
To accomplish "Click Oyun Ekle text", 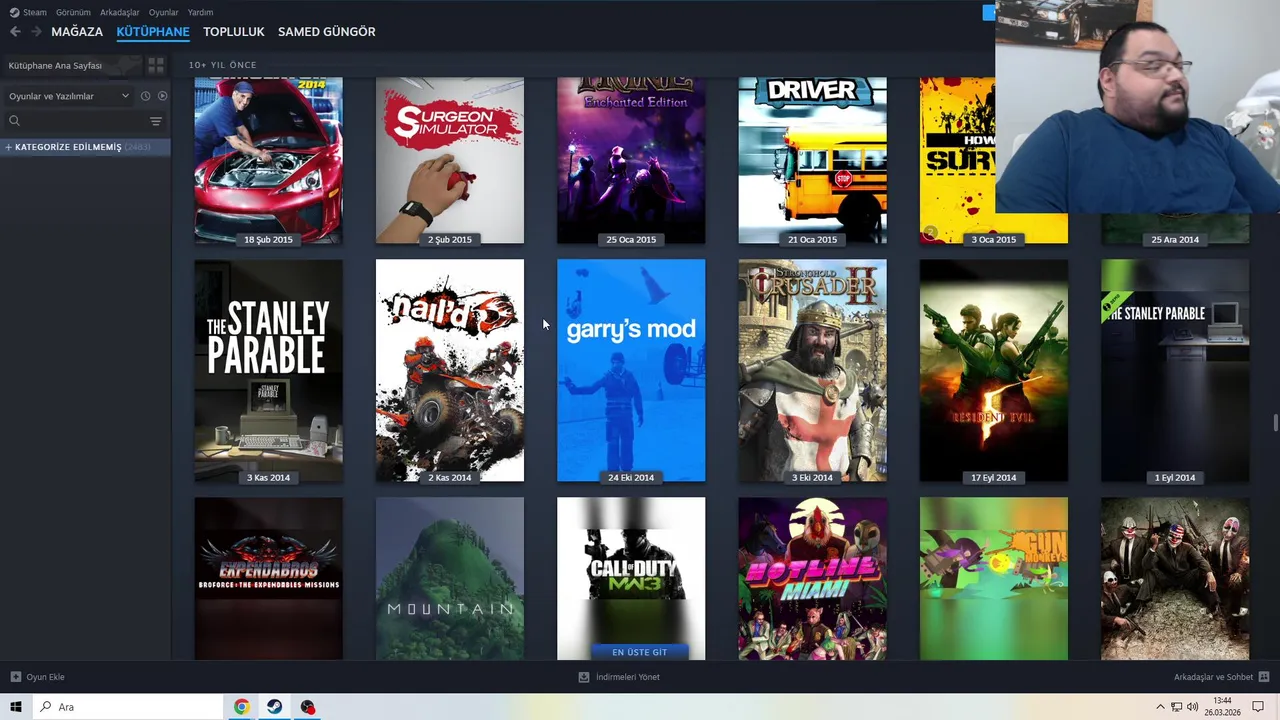I will pos(45,677).
